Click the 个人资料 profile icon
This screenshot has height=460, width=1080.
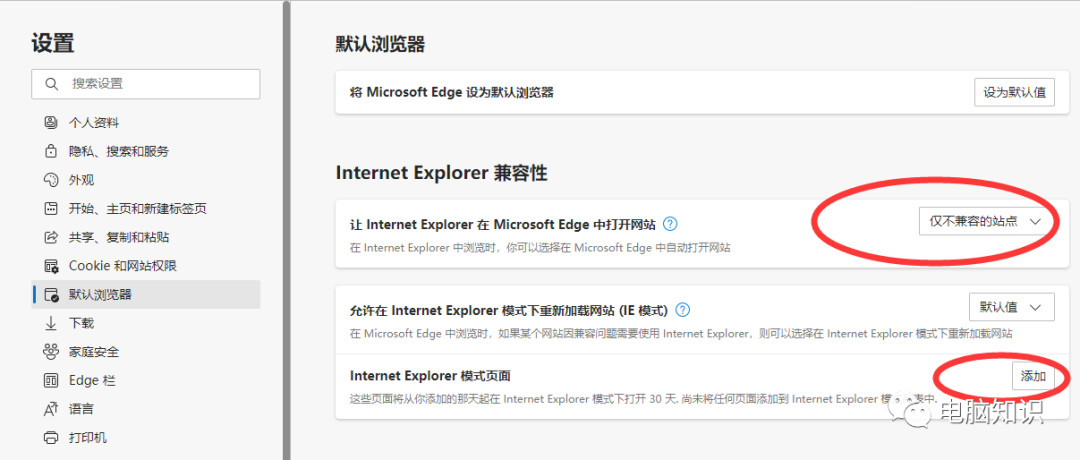point(50,123)
